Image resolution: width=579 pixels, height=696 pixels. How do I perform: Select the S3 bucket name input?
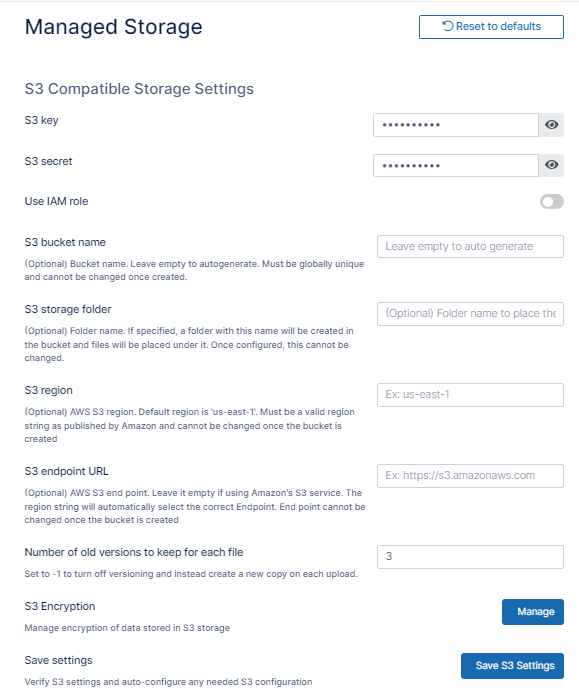[x=470, y=246]
